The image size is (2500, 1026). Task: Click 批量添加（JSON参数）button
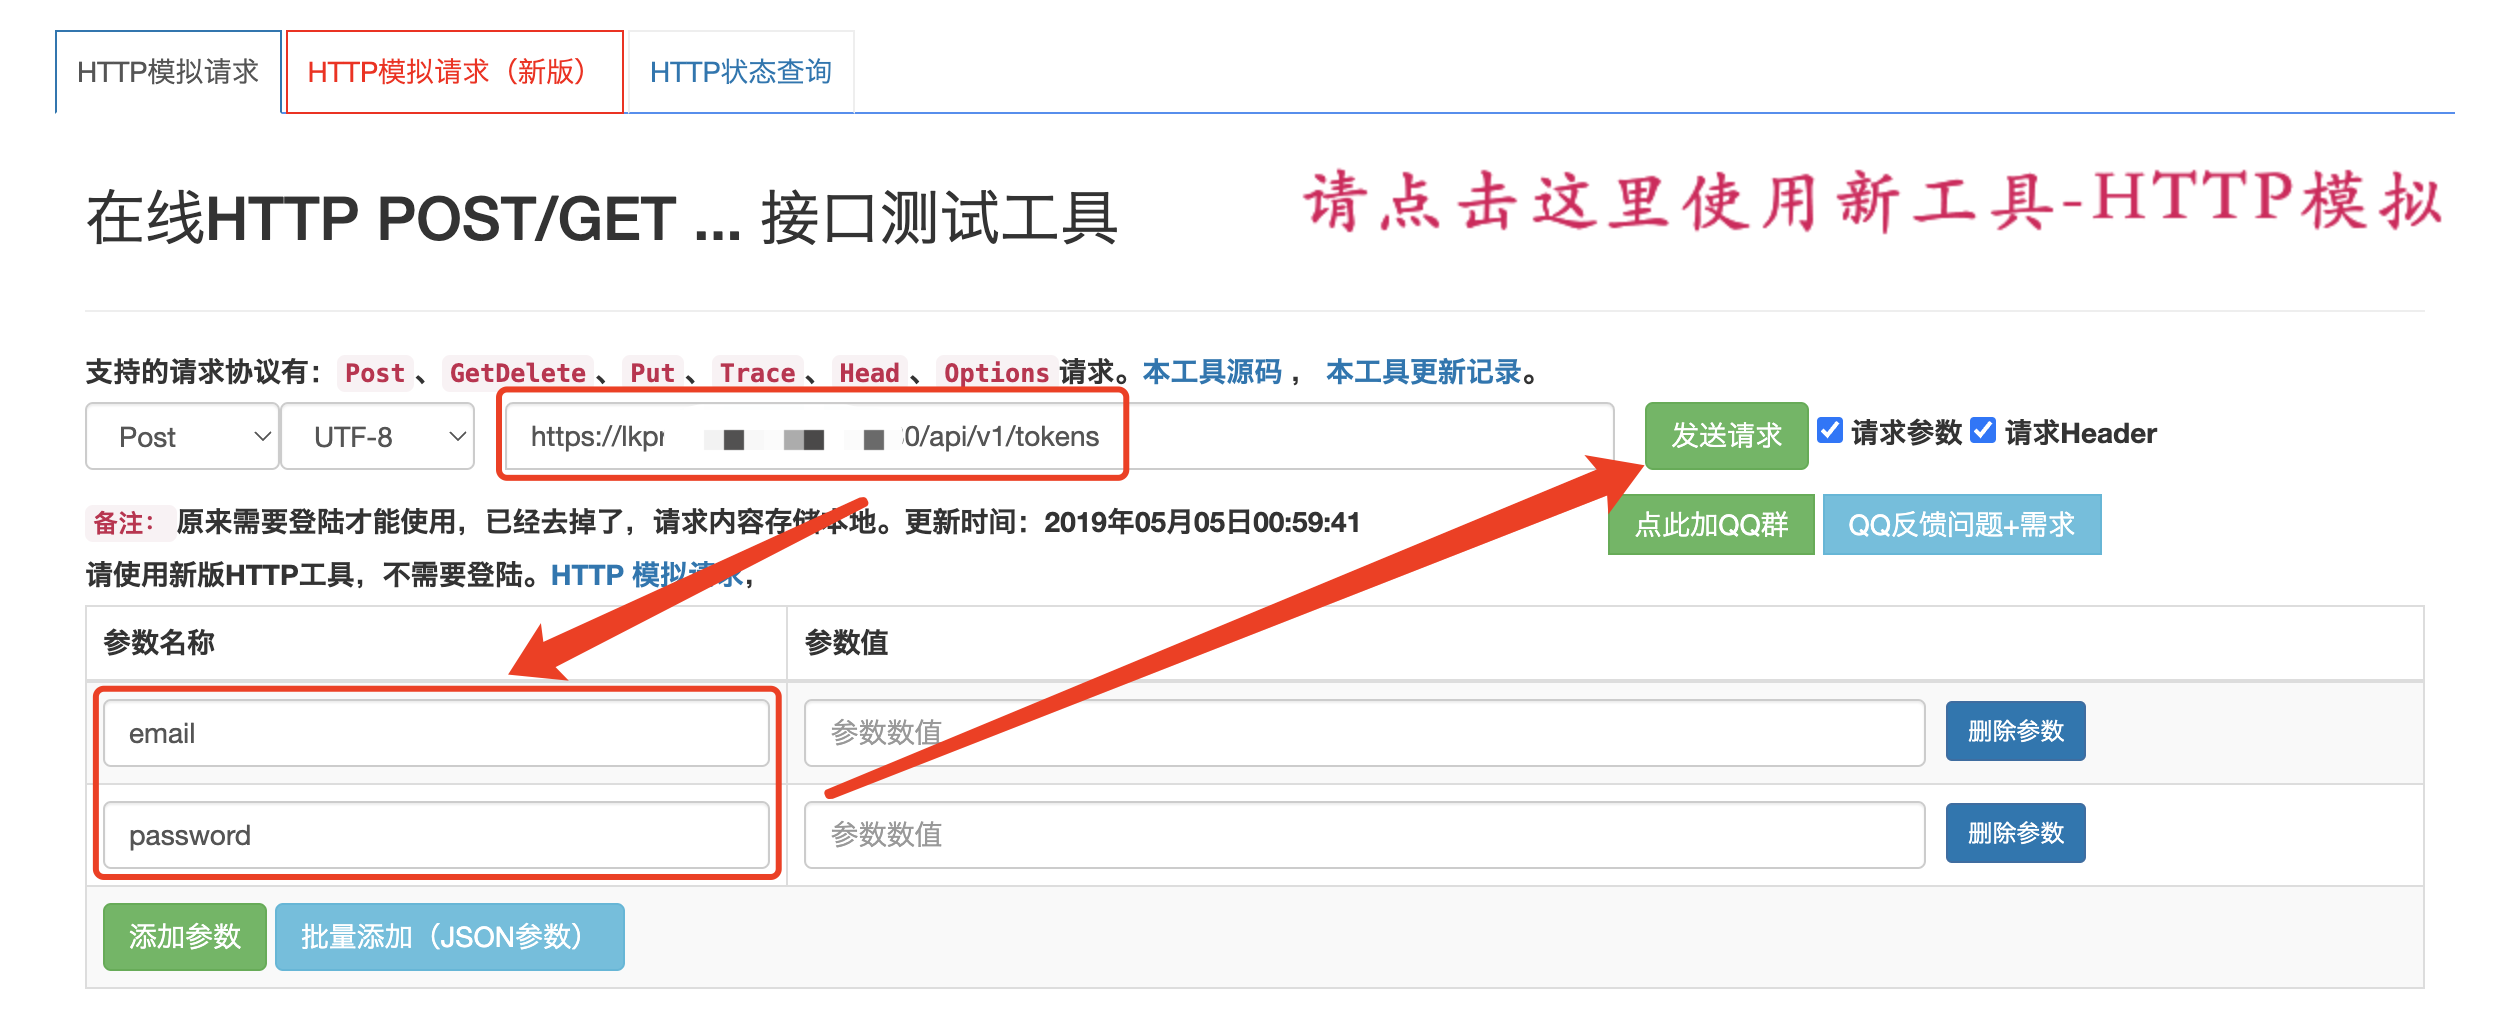449,937
